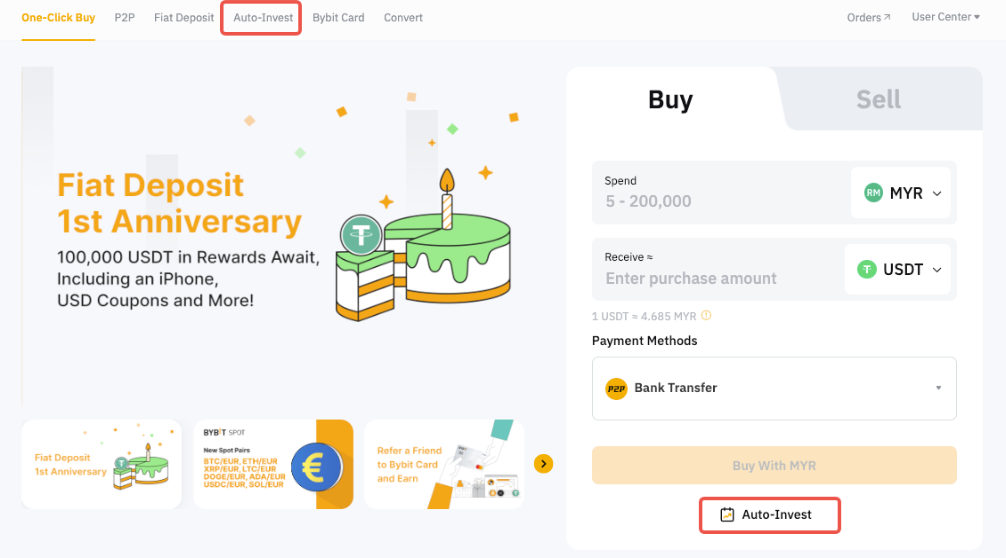The width and height of the screenshot is (1006, 558).
Task: Expand the MYR currency dropdown
Action: point(937,194)
